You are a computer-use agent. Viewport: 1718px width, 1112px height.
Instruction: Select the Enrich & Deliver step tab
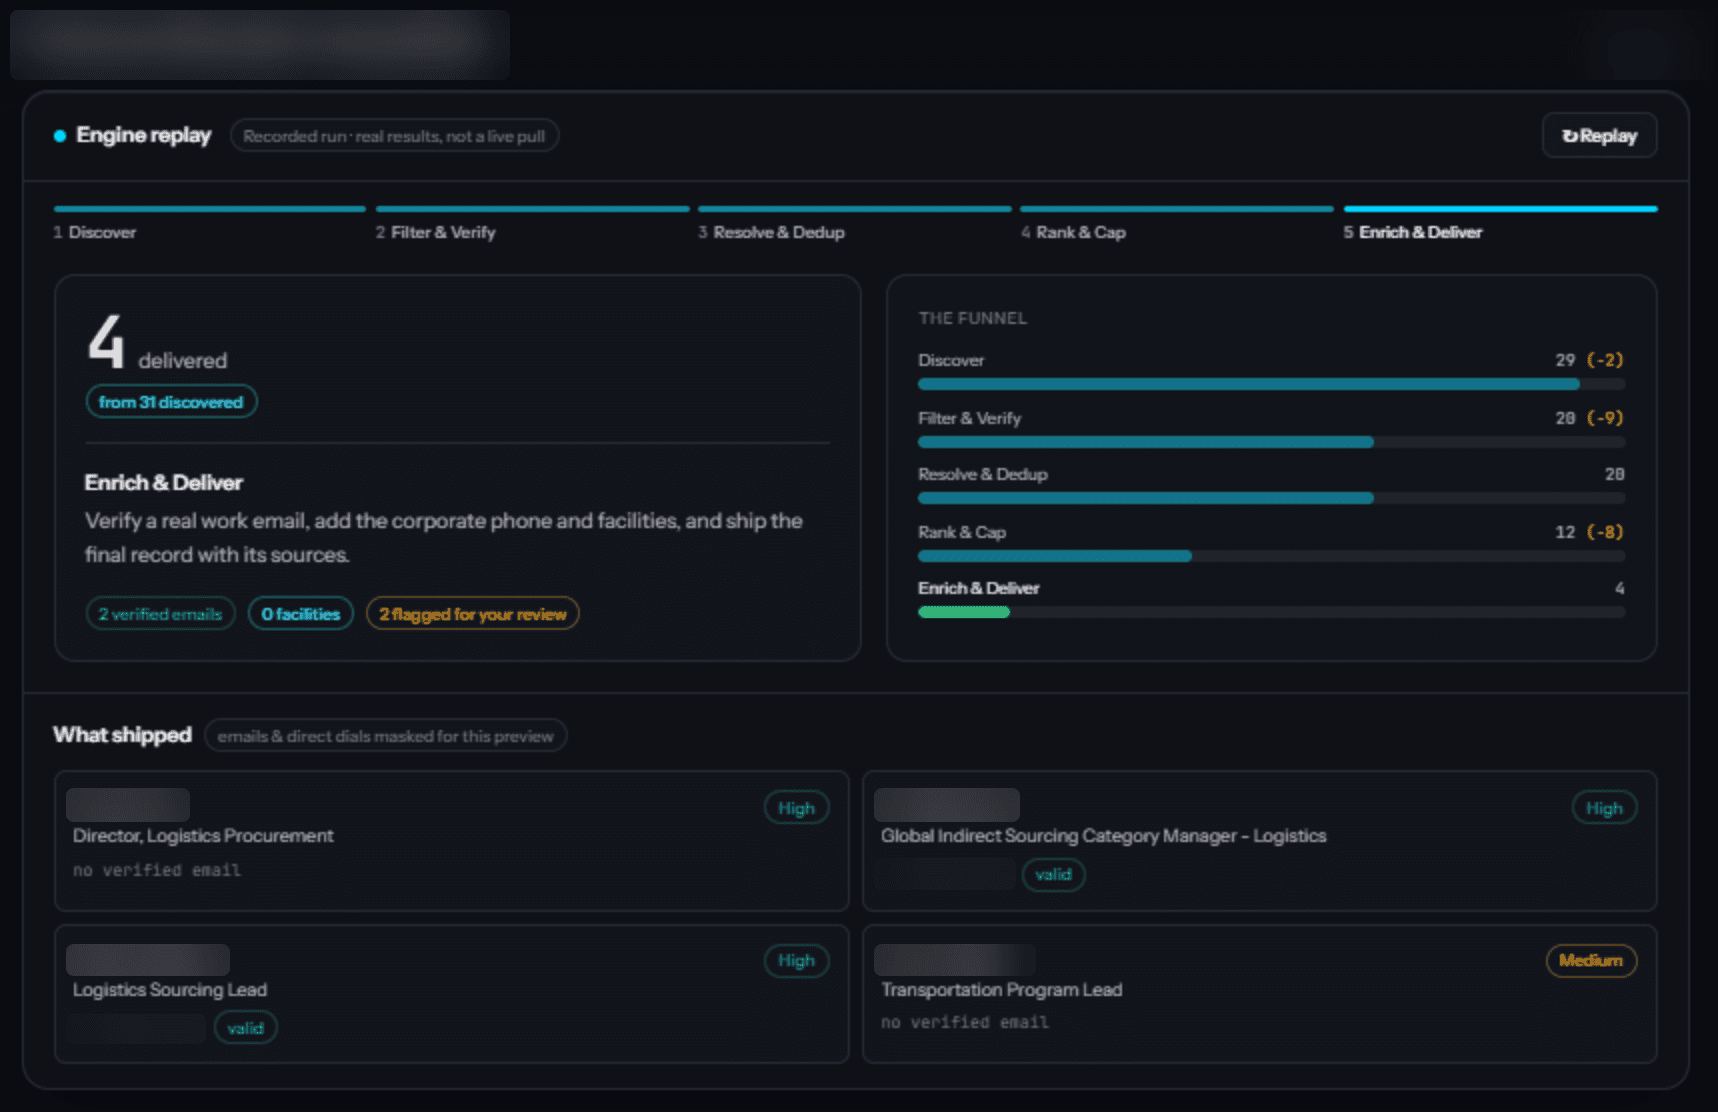(x=1500, y=224)
